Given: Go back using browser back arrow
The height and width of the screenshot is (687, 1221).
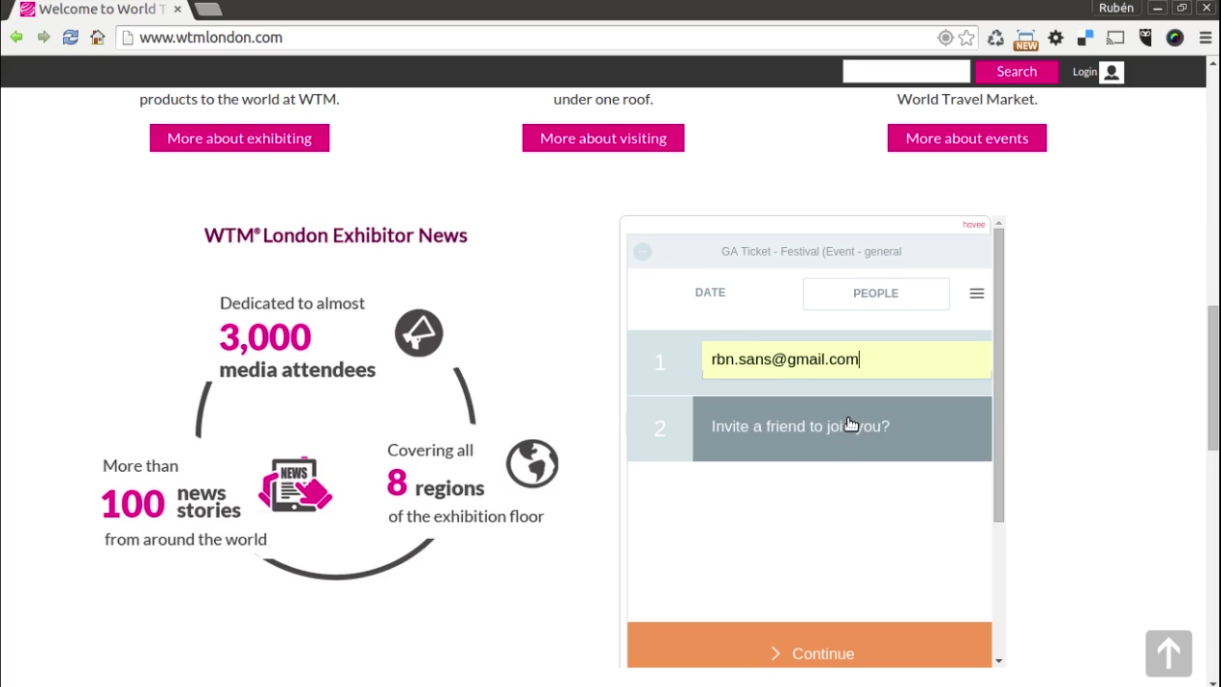Looking at the screenshot, I should click(17, 38).
